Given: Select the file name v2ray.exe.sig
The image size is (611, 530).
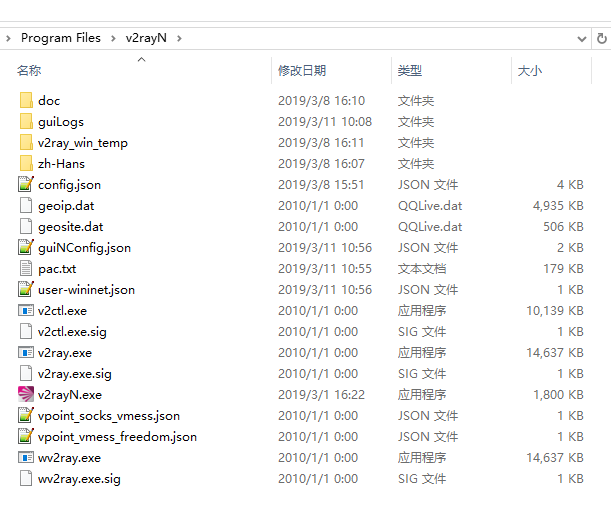Looking at the screenshot, I should coord(75,374).
